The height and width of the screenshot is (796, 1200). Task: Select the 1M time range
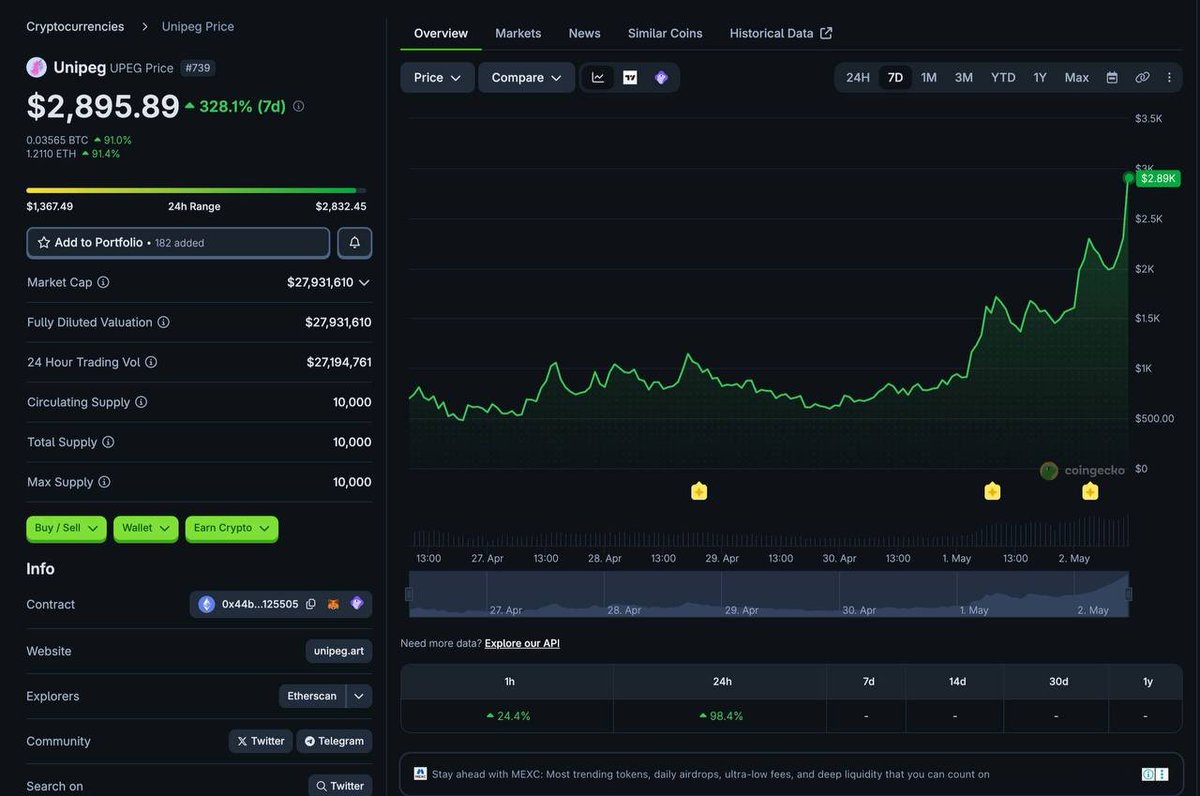point(929,78)
